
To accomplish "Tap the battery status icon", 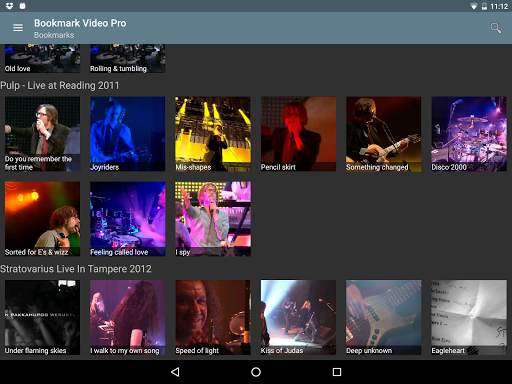I will tap(484, 6).
